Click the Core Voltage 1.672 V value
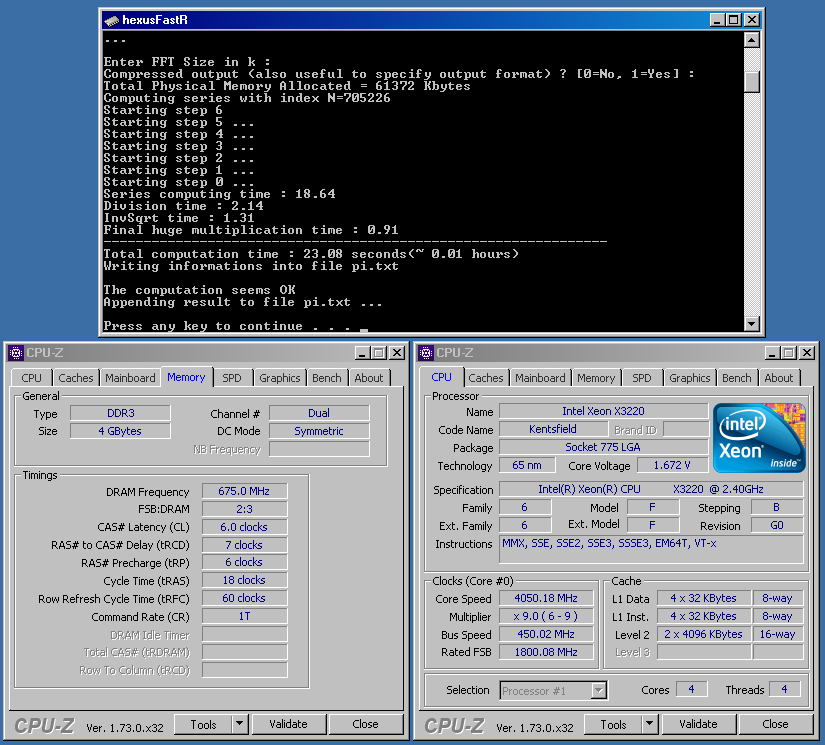The width and height of the screenshot is (825, 745). click(x=672, y=465)
